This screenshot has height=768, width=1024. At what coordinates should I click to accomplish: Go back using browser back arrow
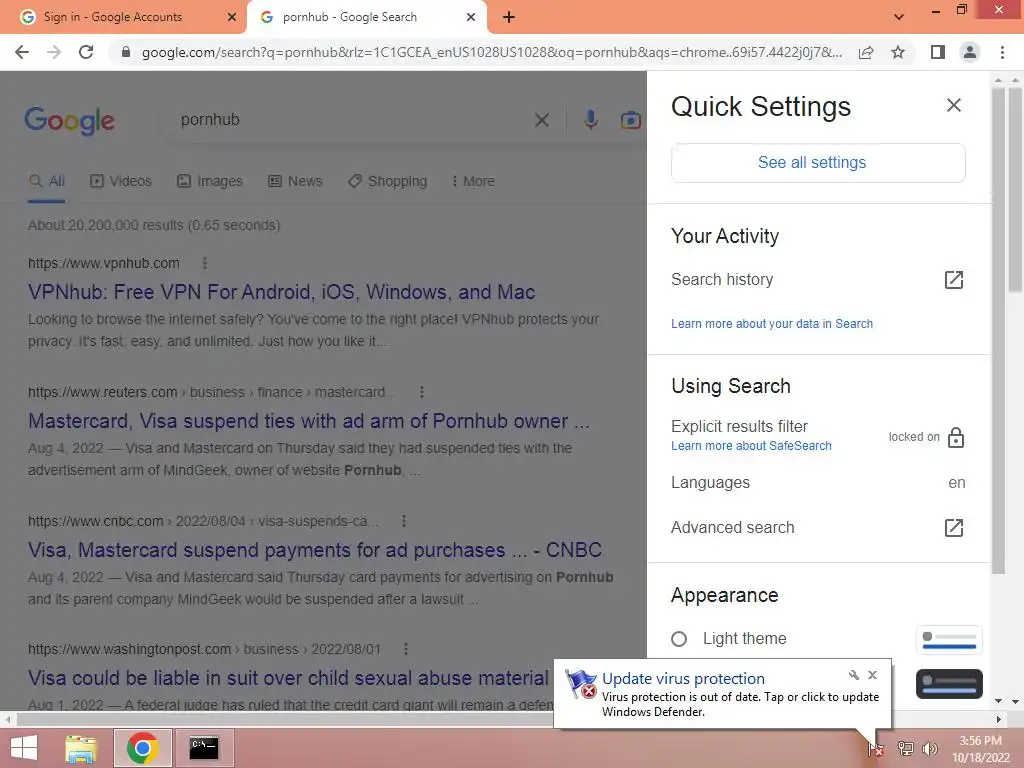click(22, 52)
